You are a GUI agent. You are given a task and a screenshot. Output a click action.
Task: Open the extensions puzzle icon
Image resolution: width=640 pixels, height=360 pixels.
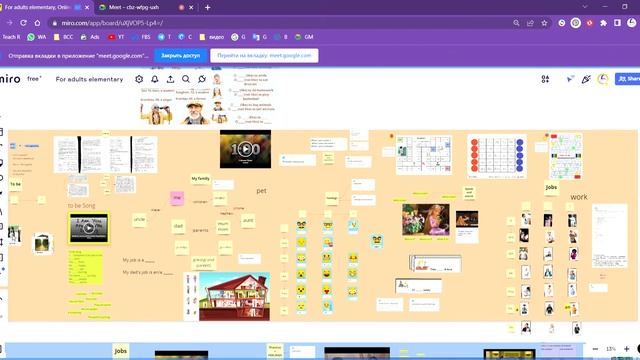pyautogui.click(x=603, y=23)
